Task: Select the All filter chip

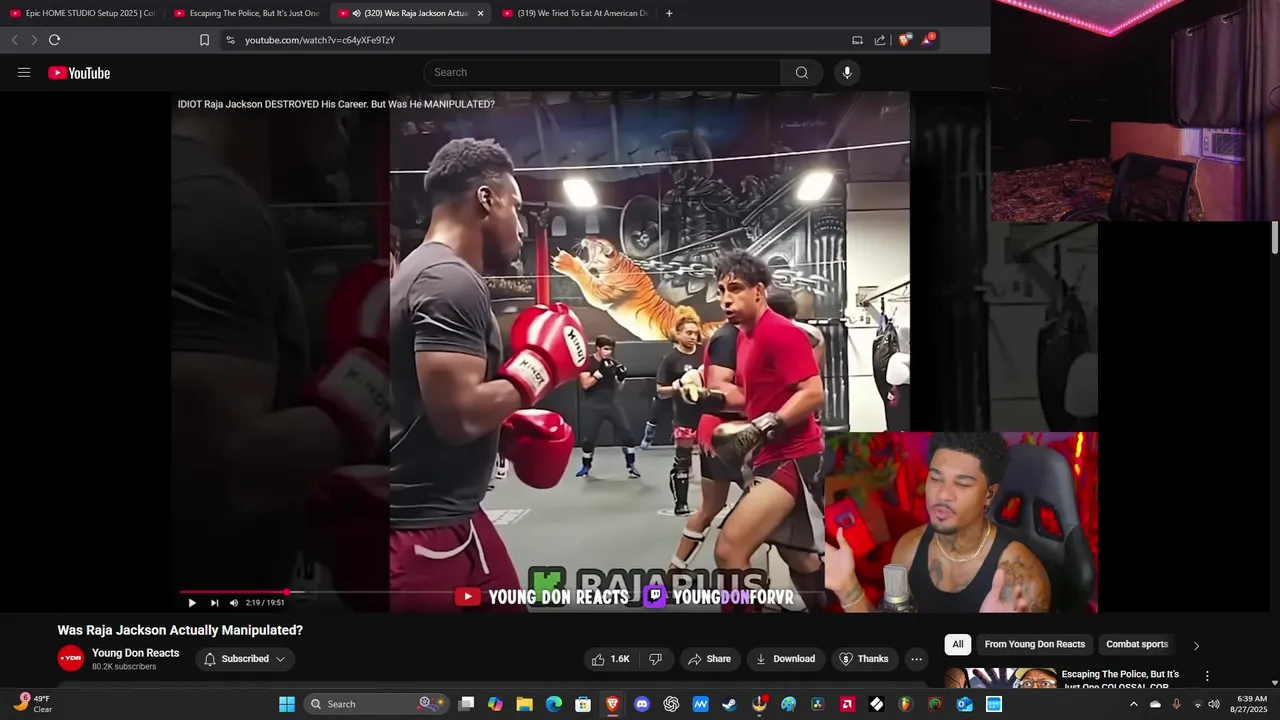Action: pyautogui.click(x=958, y=644)
